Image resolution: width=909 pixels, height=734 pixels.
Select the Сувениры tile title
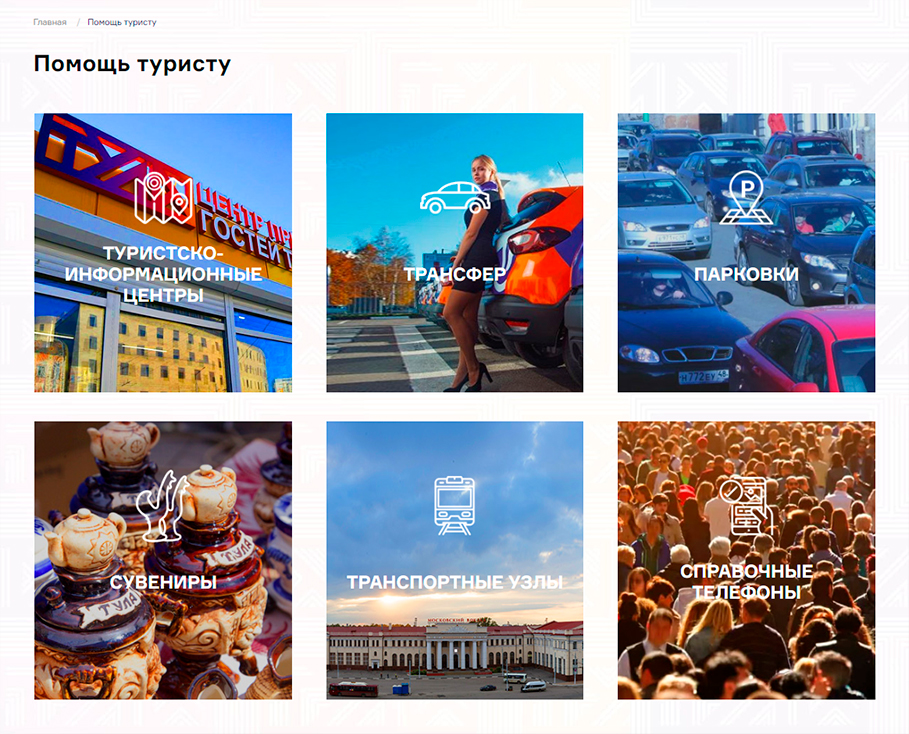click(163, 582)
